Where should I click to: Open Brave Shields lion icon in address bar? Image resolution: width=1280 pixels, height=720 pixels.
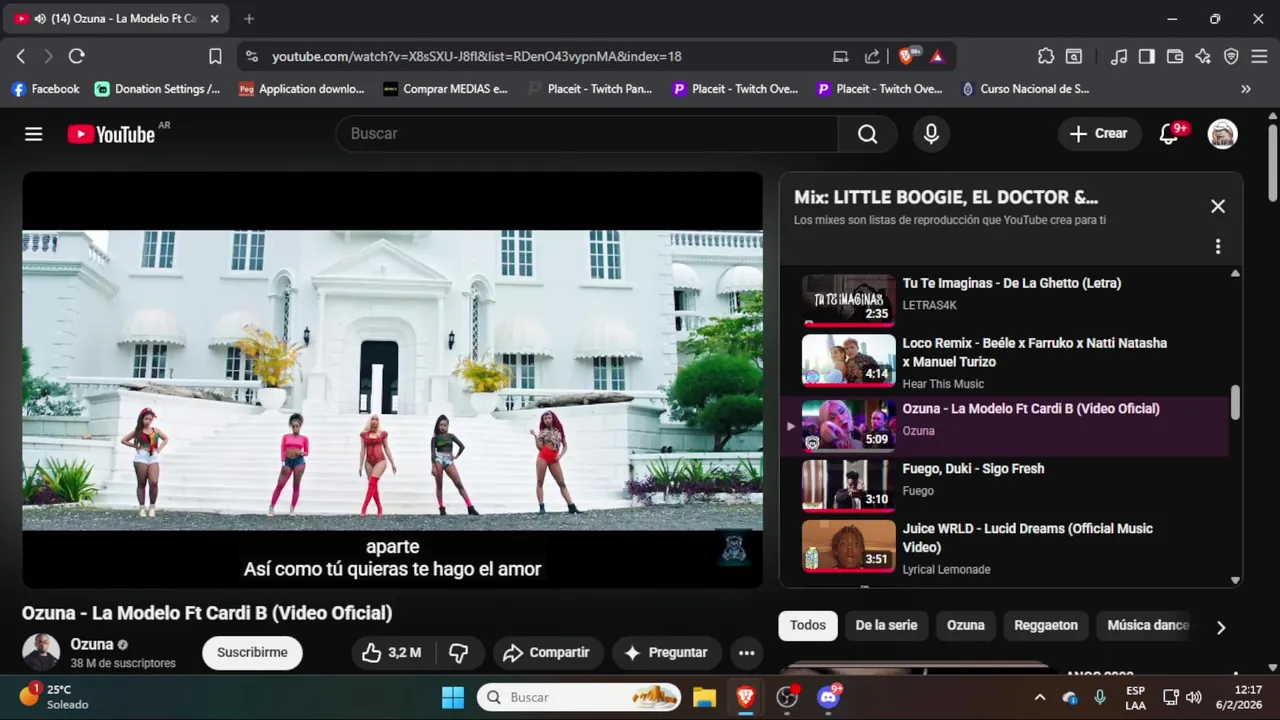(x=907, y=57)
